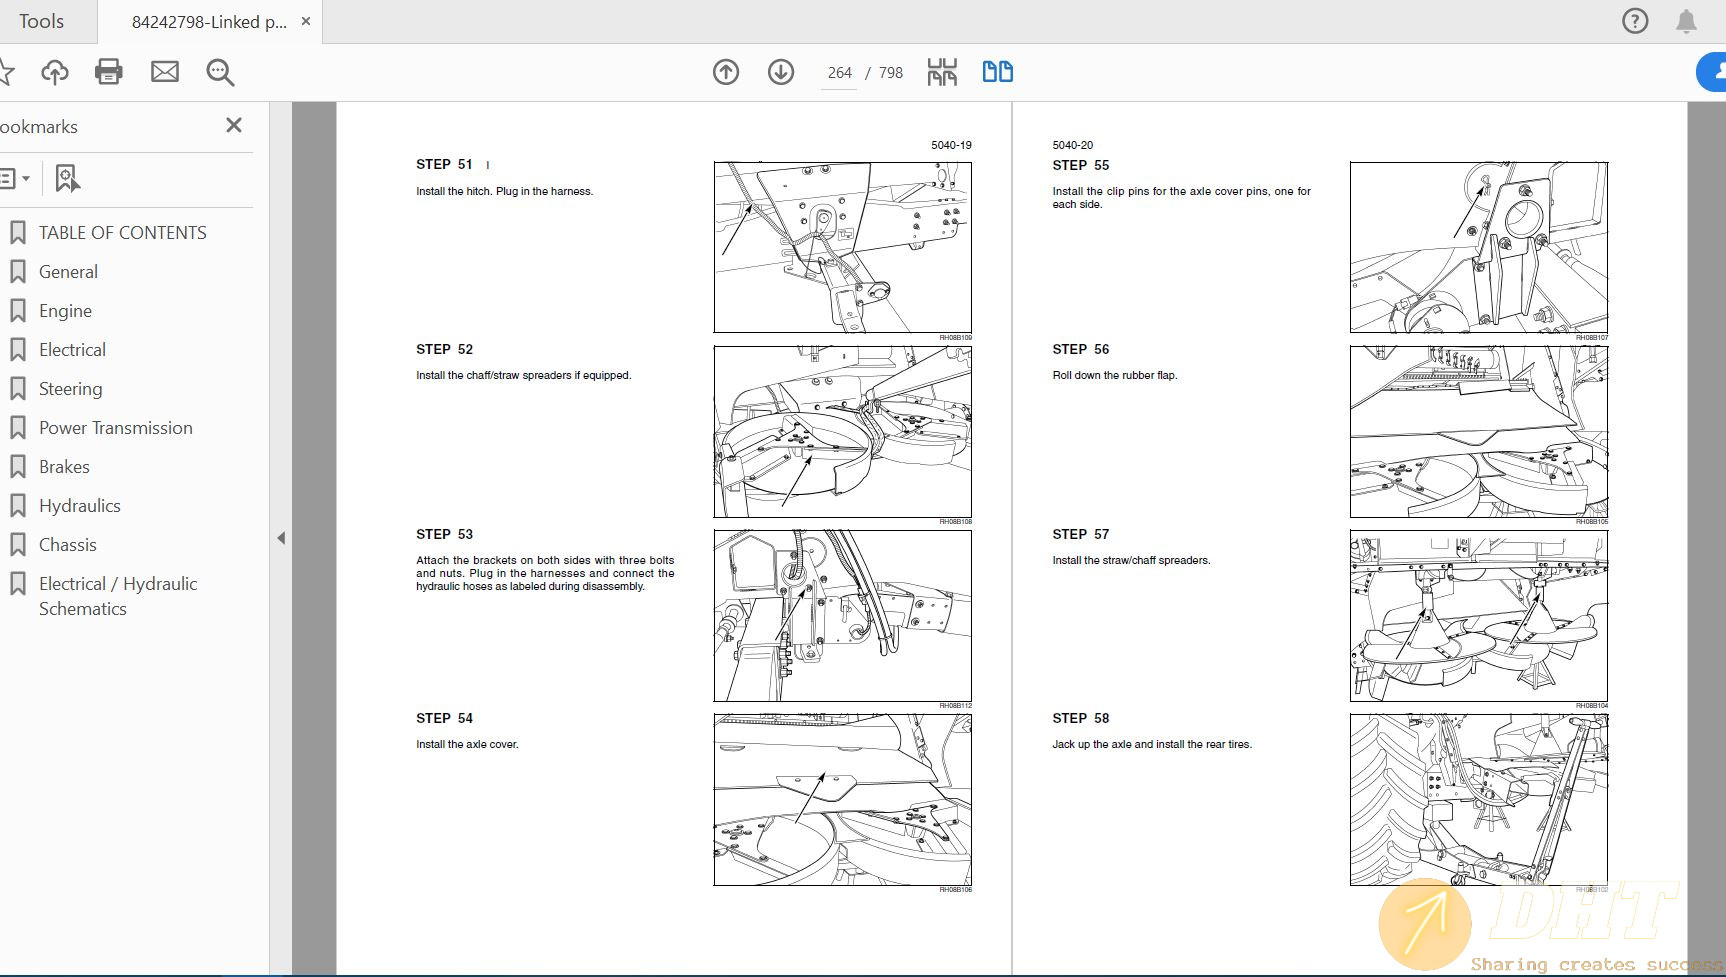Click the upload to cloud icon
This screenshot has width=1726, height=977.
(55, 72)
